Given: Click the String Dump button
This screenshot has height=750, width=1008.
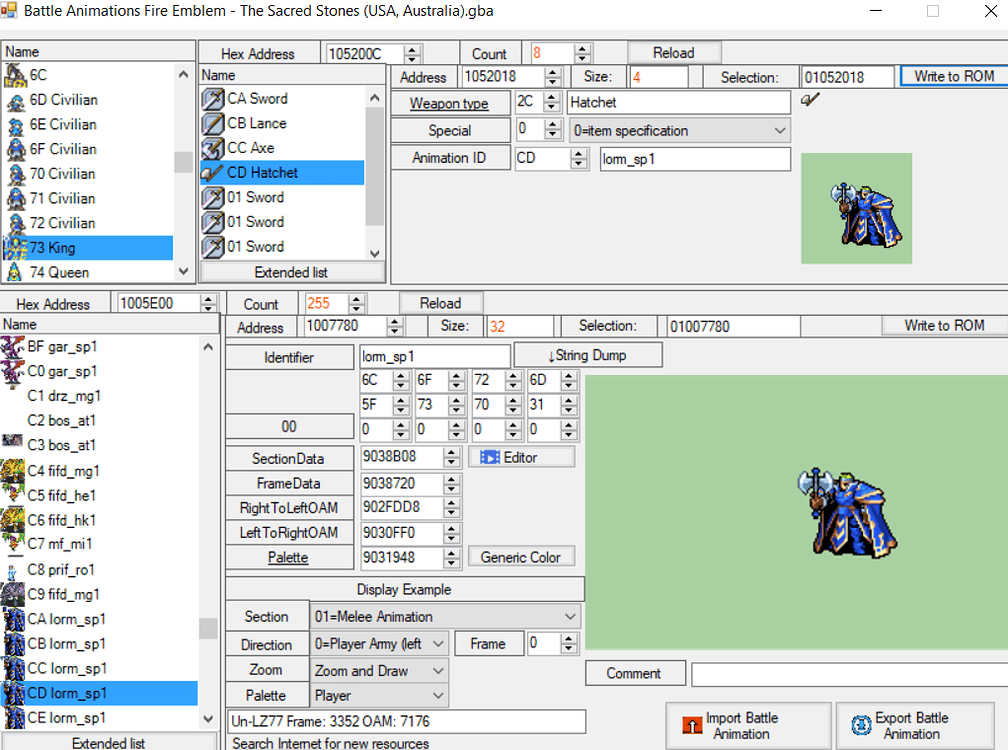Looking at the screenshot, I should (587, 354).
